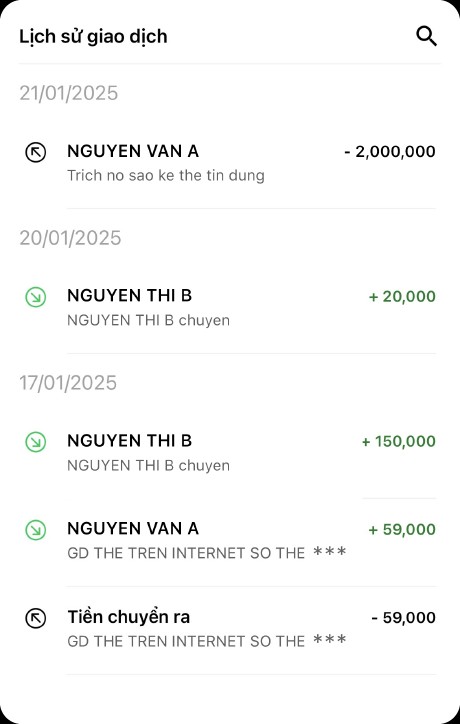Select the + 20,000 amount
Screen dimensions: 460x724
(x=402, y=296)
